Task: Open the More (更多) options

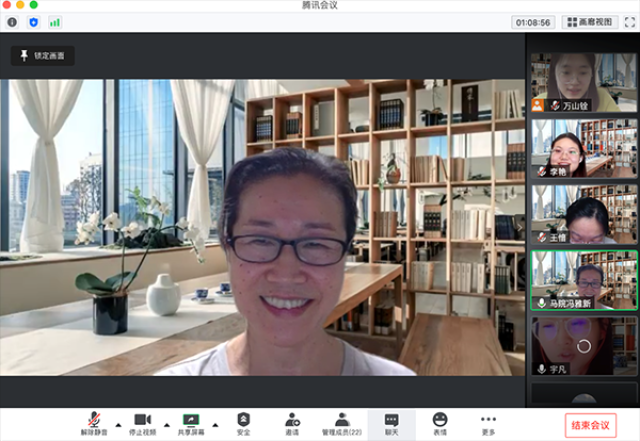Action: tap(488, 424)
